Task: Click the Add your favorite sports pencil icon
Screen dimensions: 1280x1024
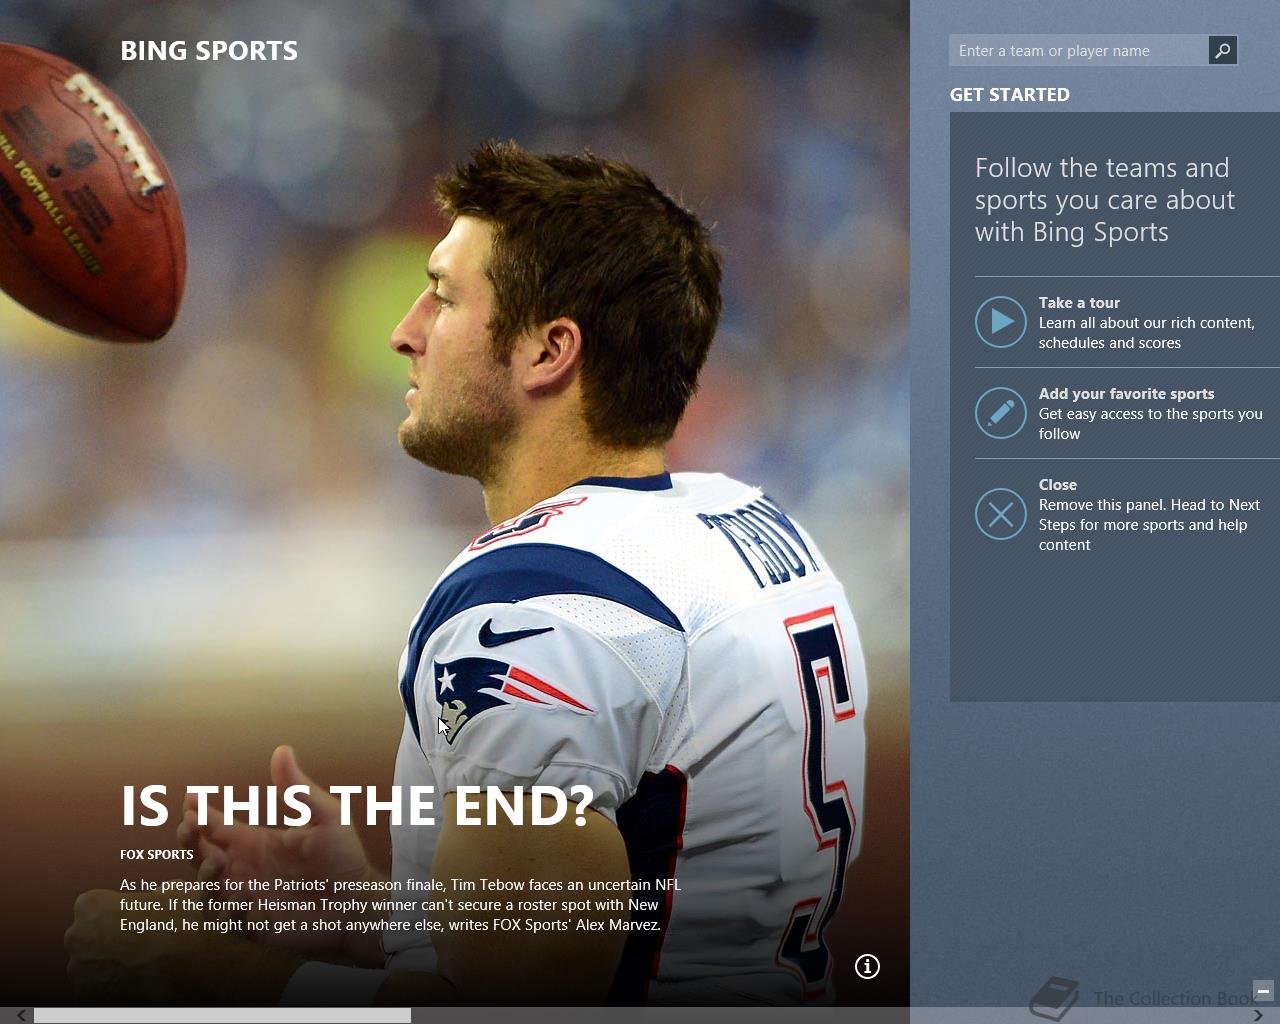Action: tap(1001, 413)
